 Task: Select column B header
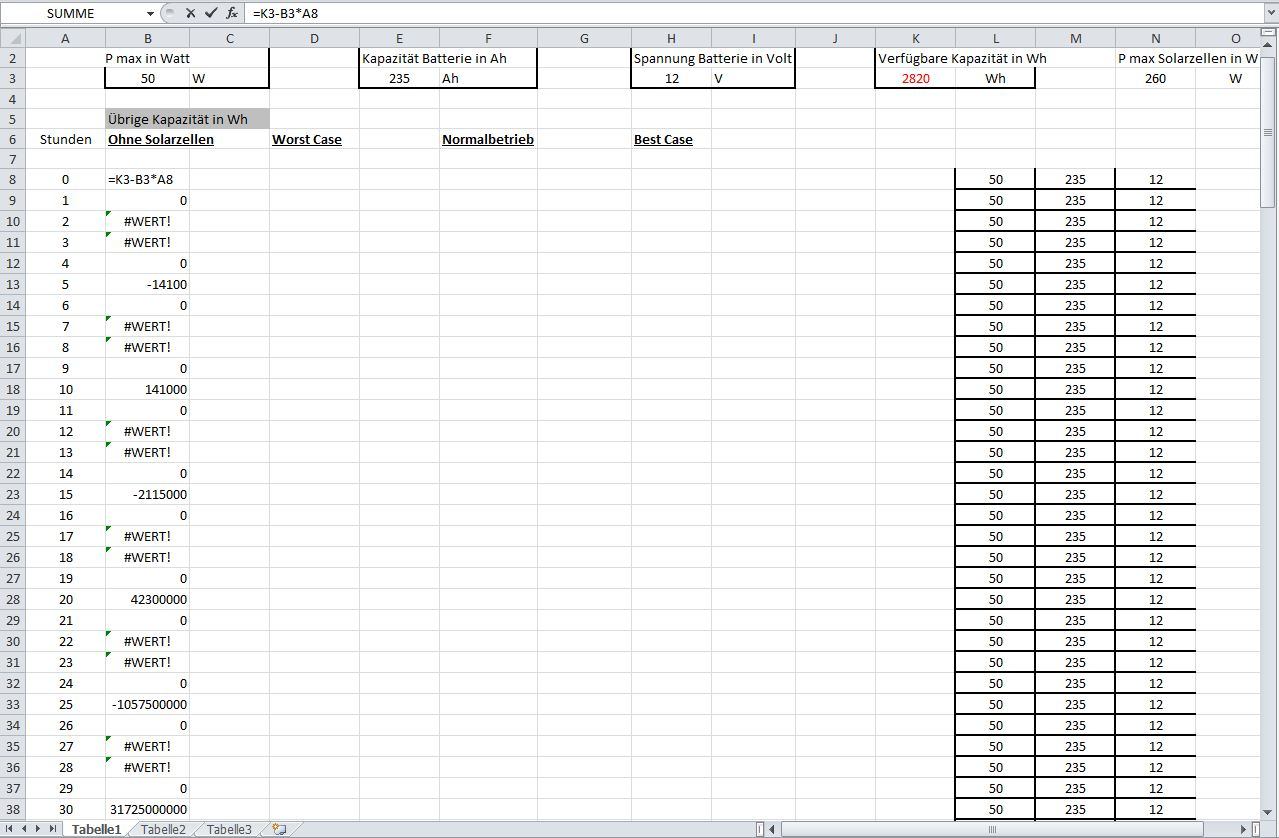point(147,38)
